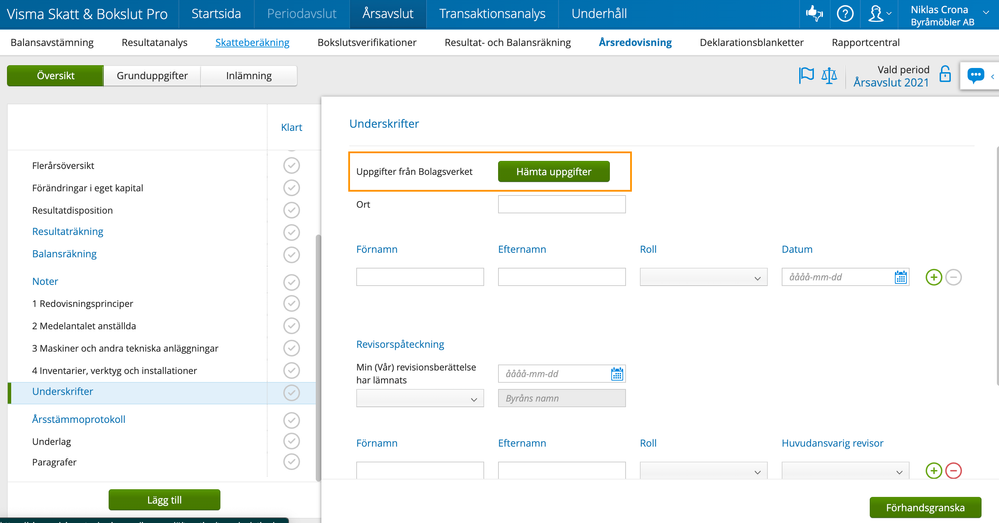The width and height of the screenshot is (999, 523).
Task: Open the user profile dropdown menu
Action: pyautogui.click(x=877, y=14)
